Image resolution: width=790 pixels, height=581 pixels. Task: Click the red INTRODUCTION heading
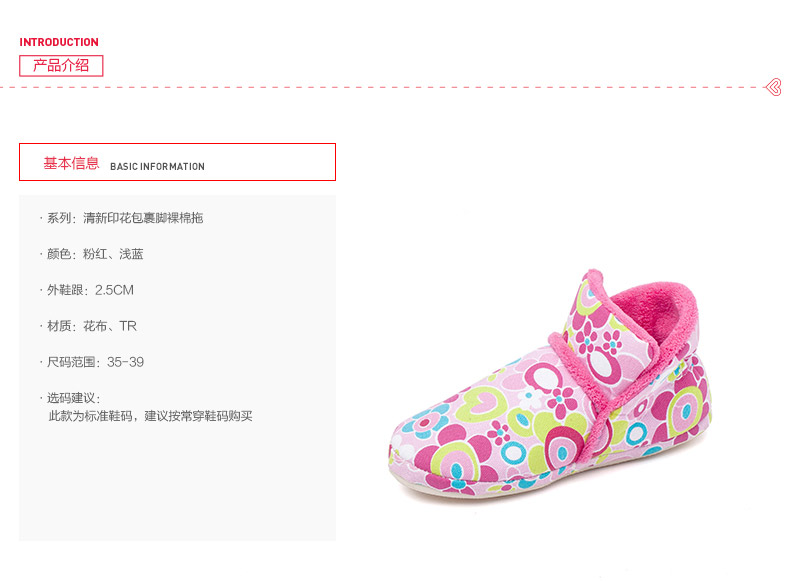click(x=59, y=42)
